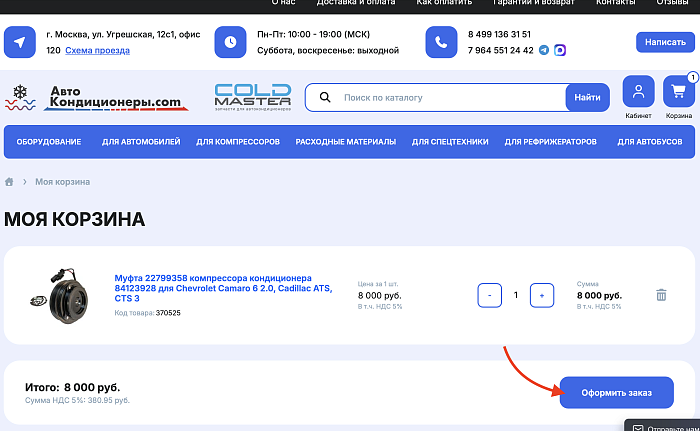Open the Корзина shopping cart icon

pyautogui.click(x=679, y=92)
